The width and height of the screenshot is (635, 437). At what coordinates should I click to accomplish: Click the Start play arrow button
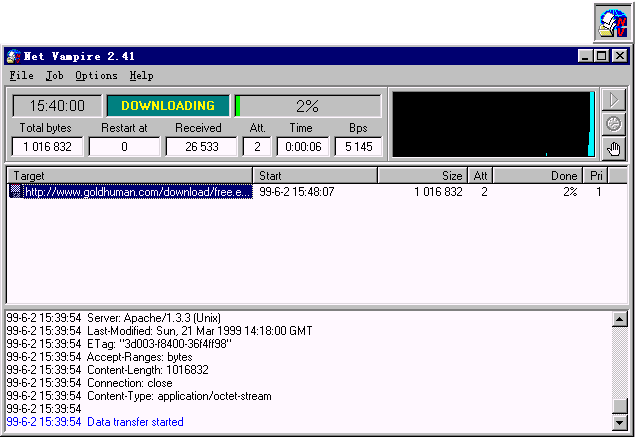click(x=614, y=100)
